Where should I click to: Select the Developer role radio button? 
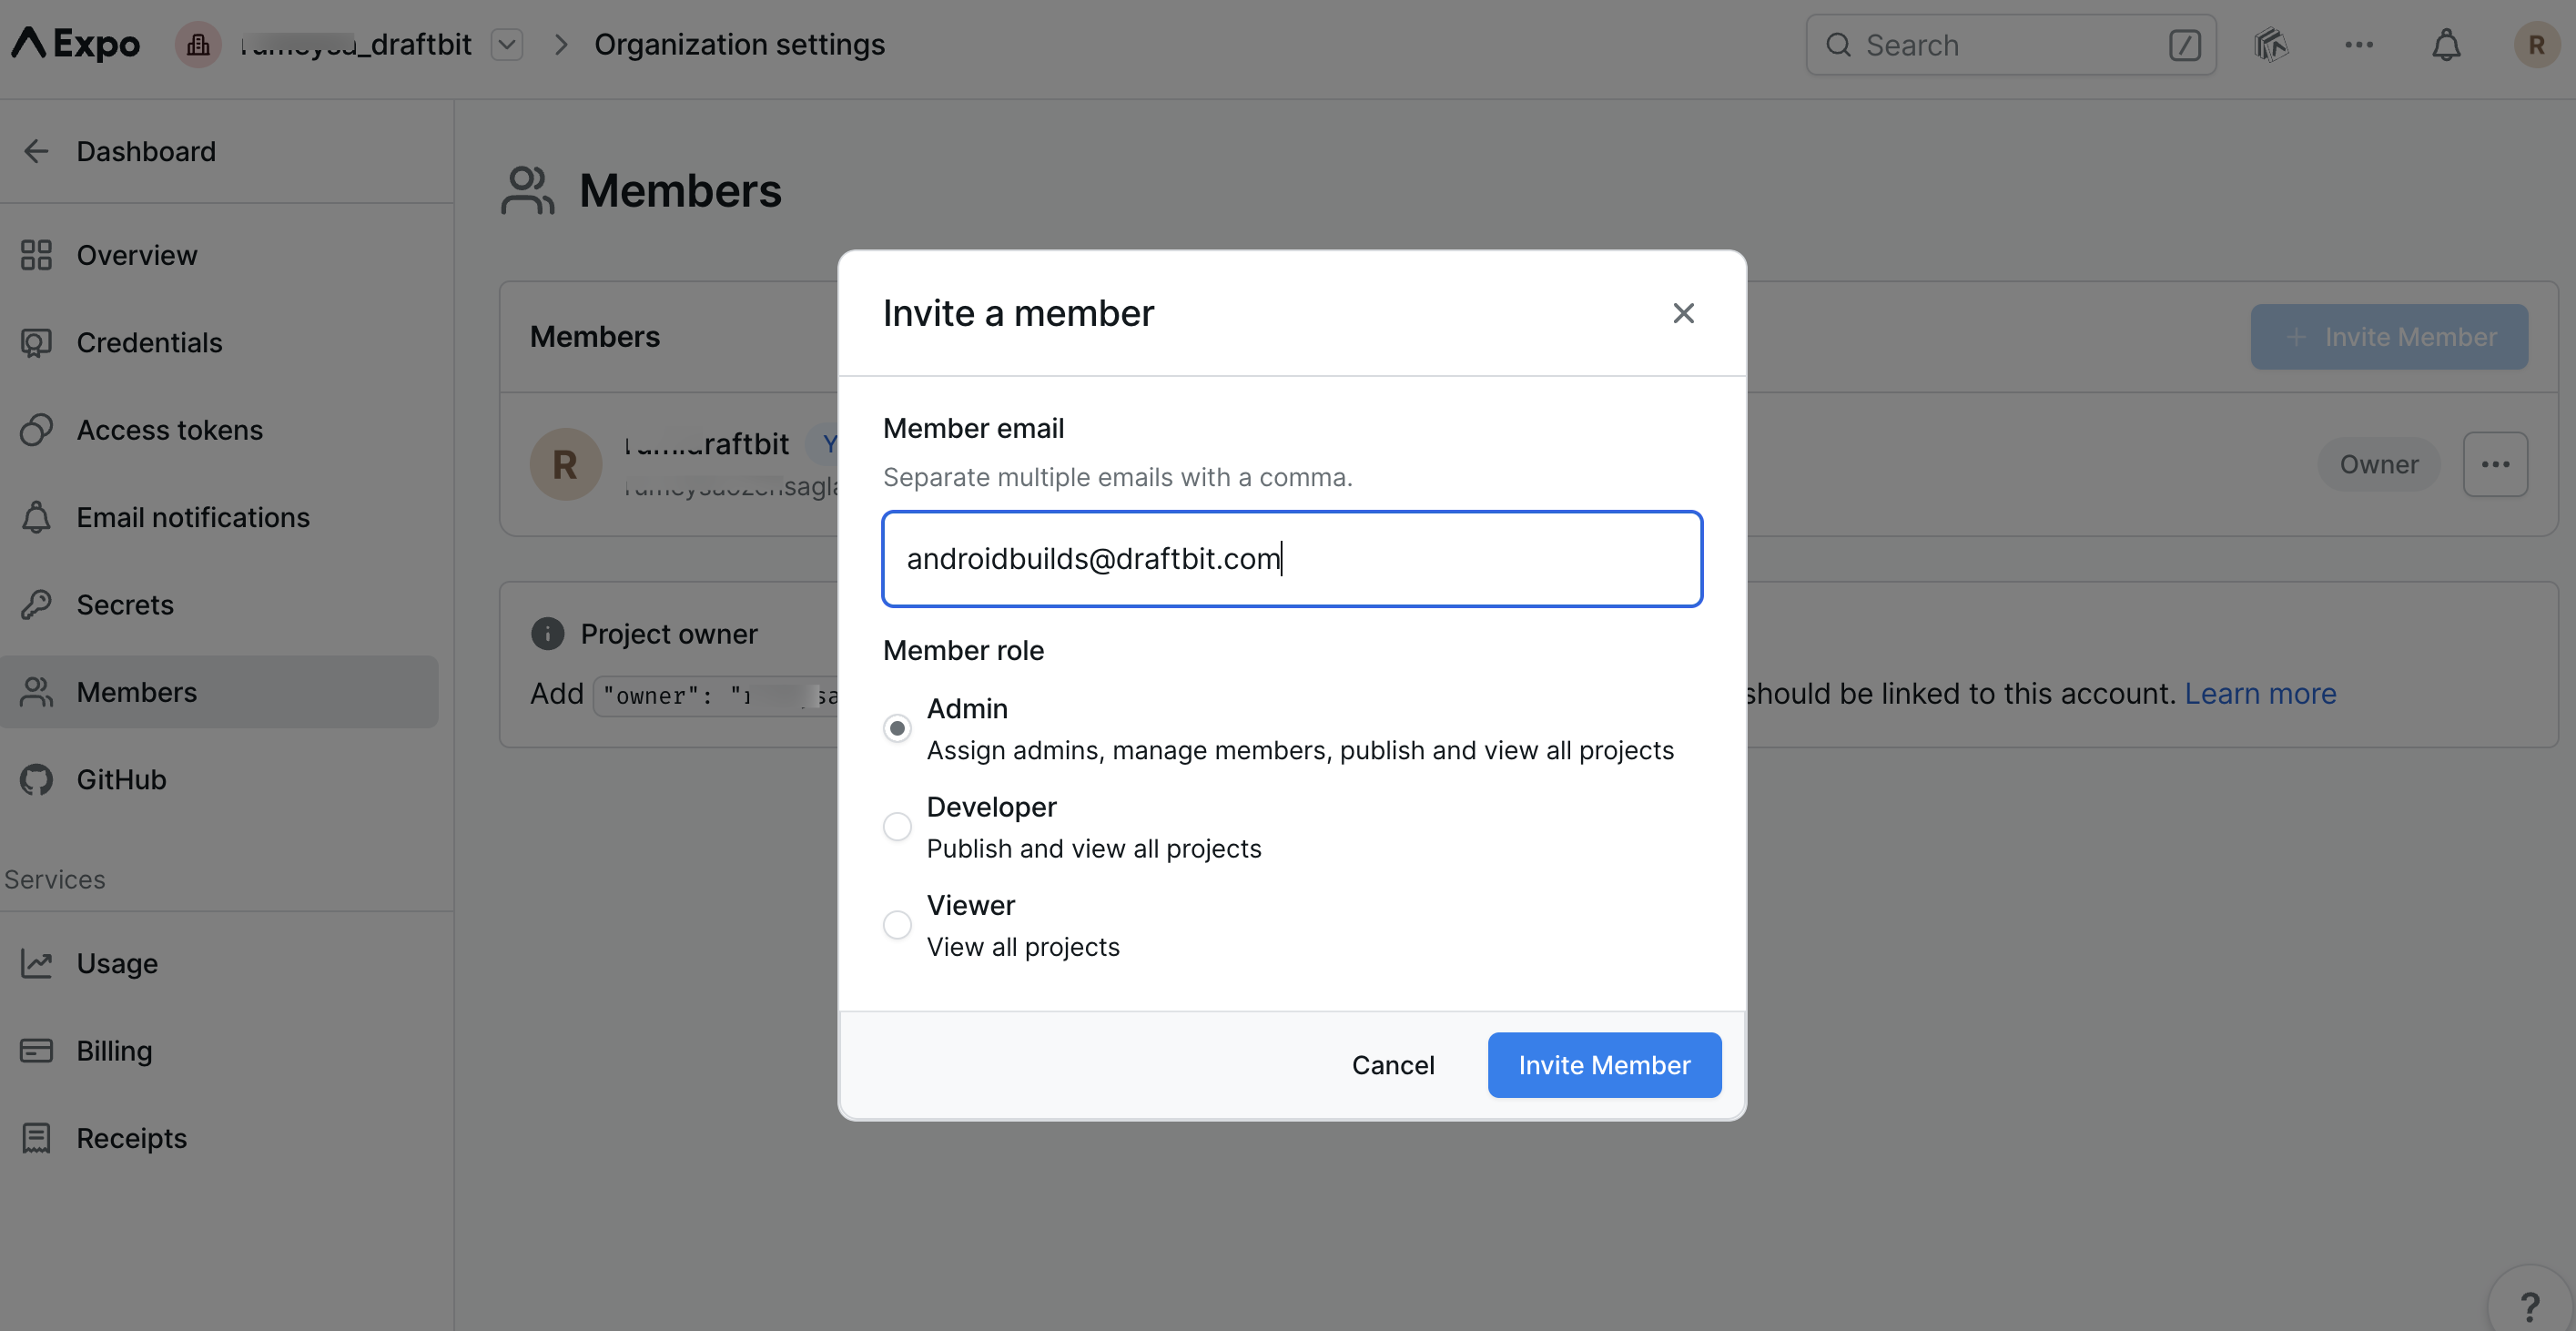click(897, 826)
